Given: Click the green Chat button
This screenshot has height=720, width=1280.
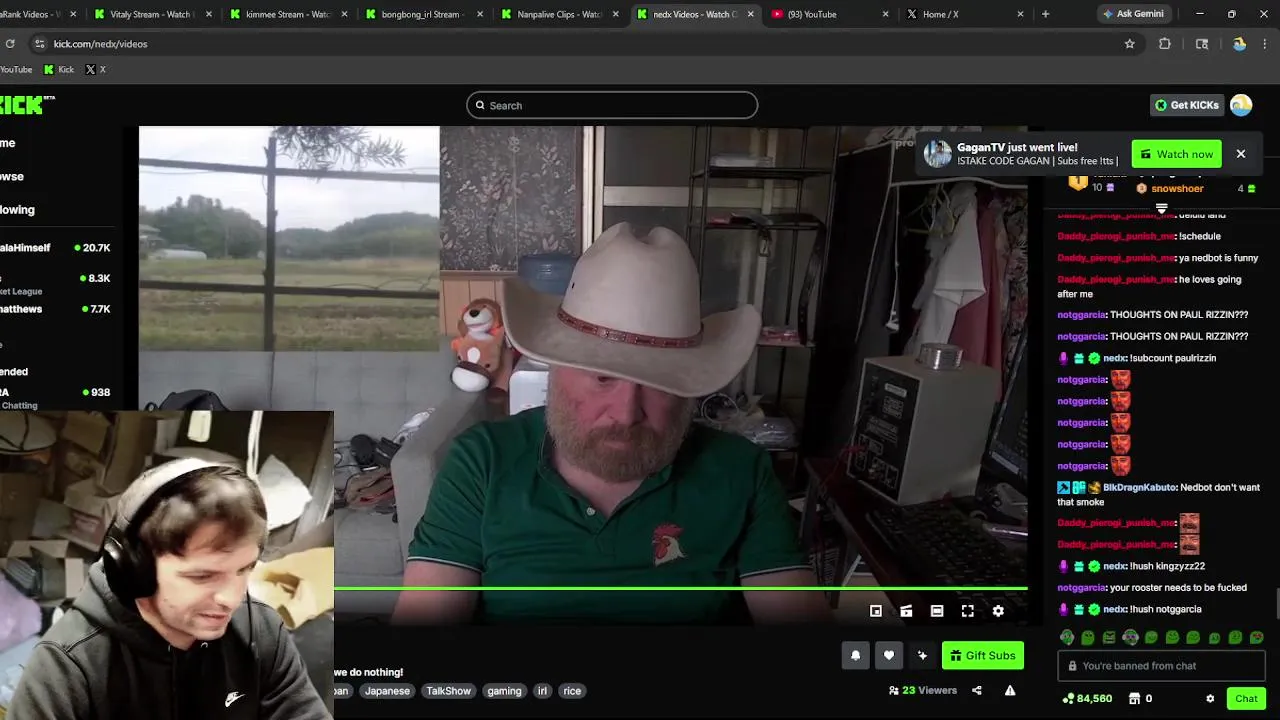Looking at the screenshot, I should [1246, 698].
